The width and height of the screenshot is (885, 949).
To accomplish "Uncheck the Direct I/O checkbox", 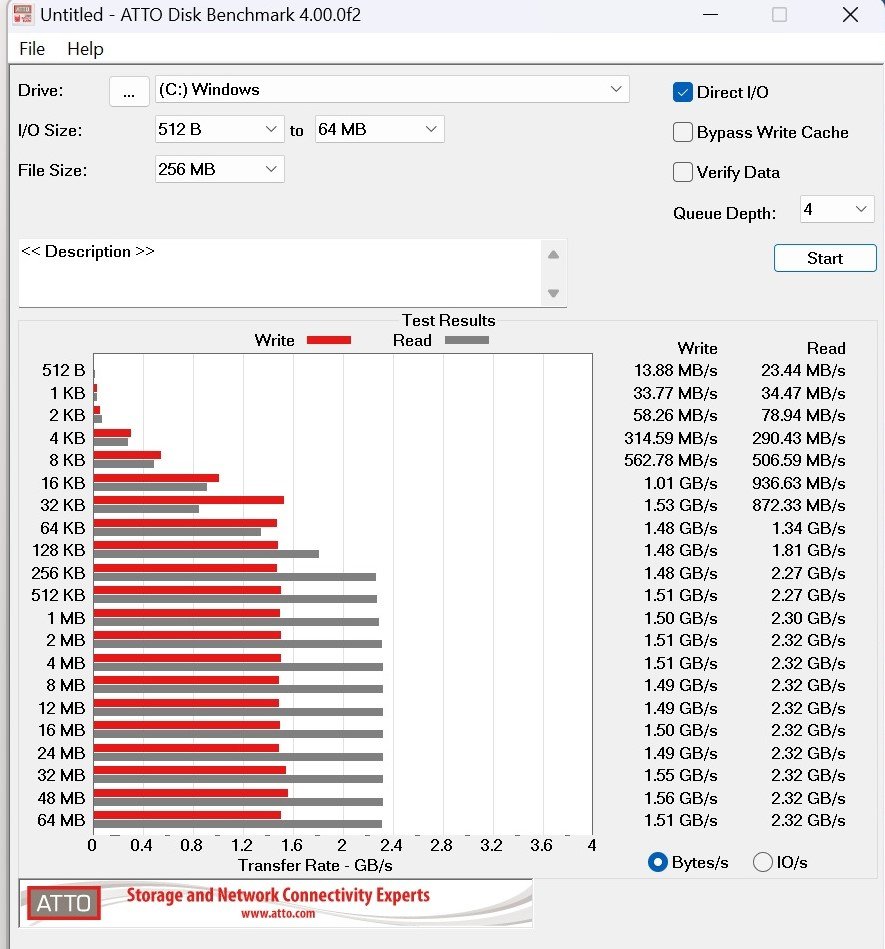I will click(x=683, y=92).
